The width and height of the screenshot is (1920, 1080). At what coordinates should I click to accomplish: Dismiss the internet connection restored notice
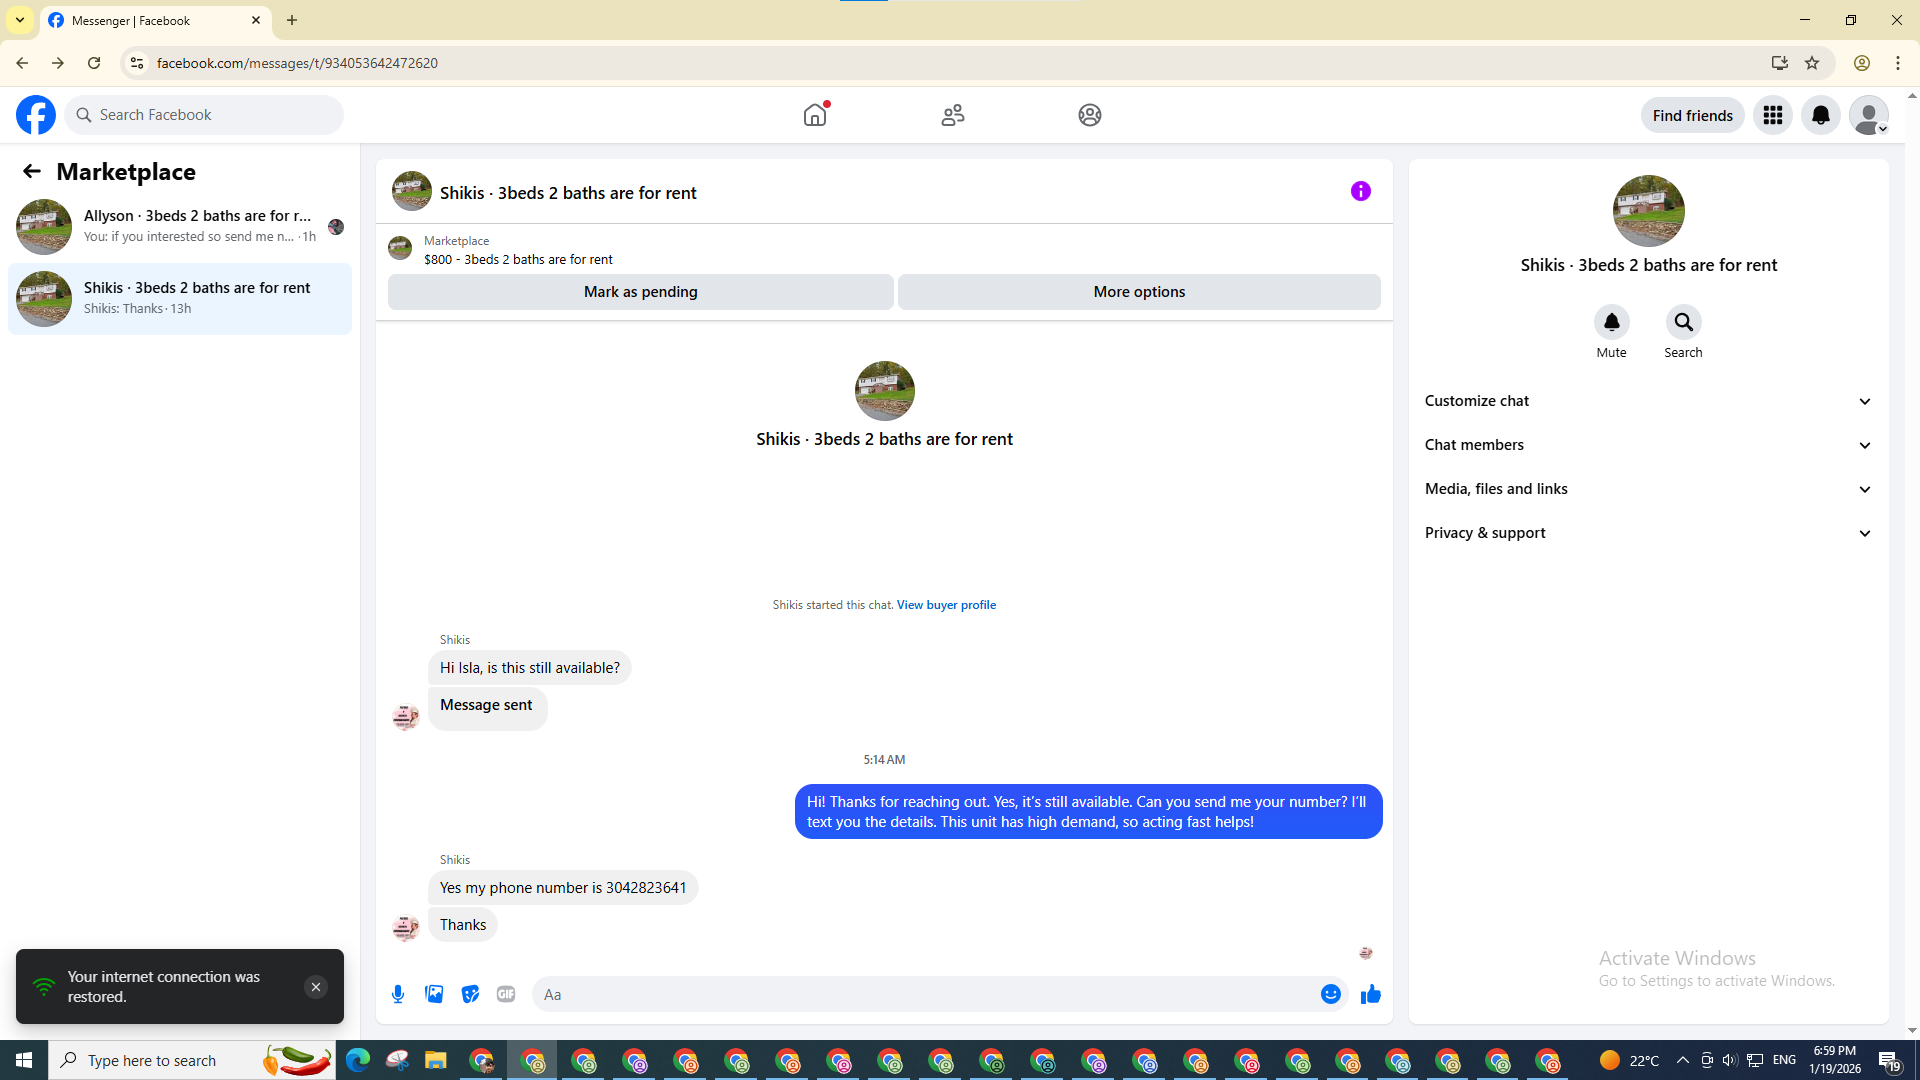tap(315, 987)
